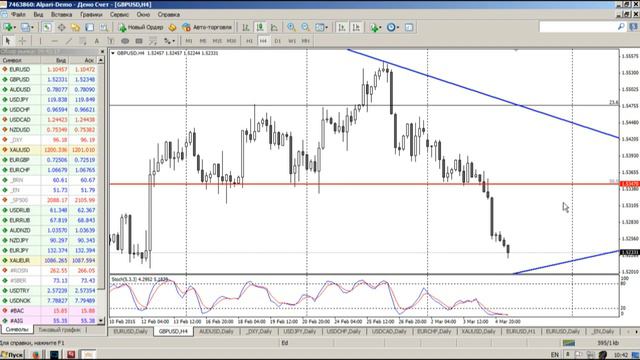
Task: Open the Вставка menu
Action: coord(61,14)
